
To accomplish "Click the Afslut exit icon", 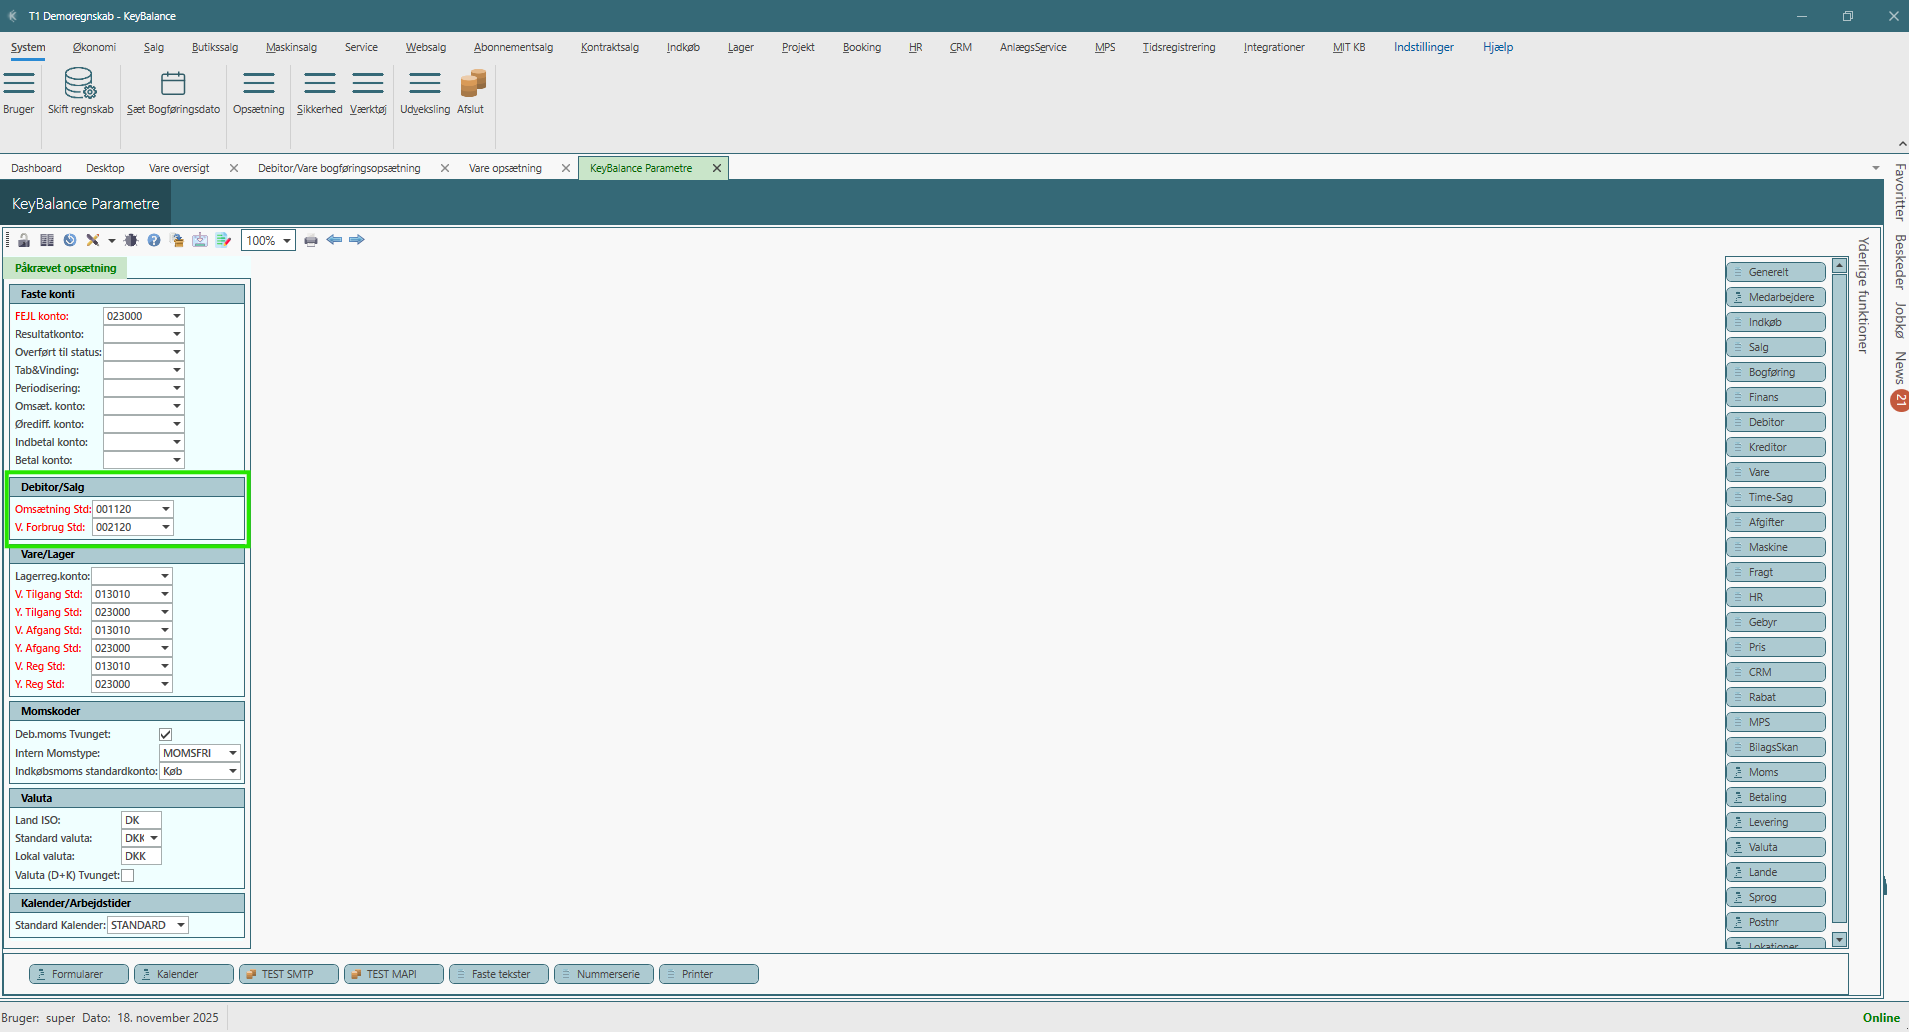I will 471,84.
